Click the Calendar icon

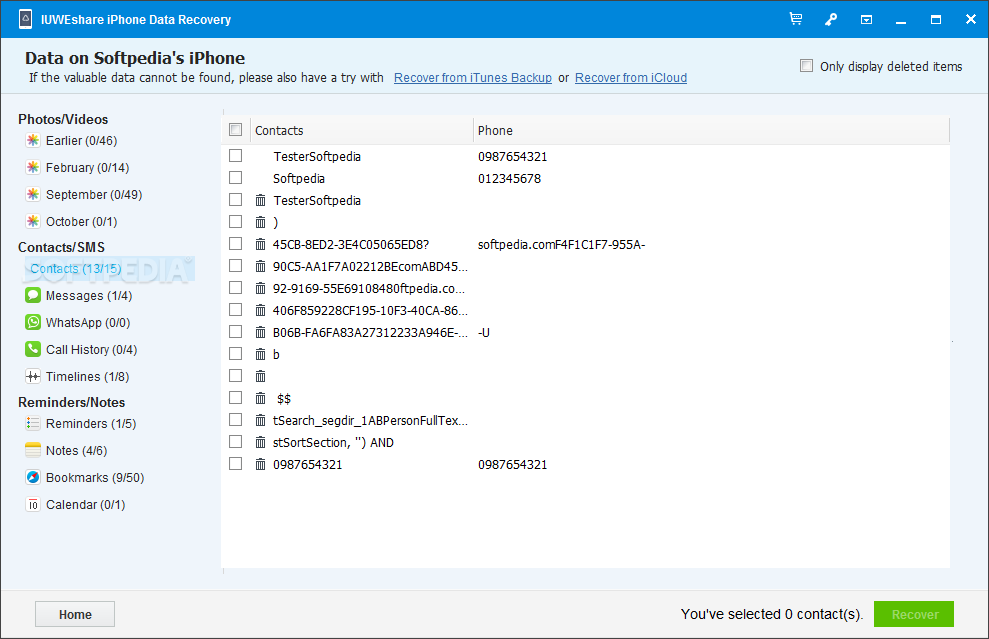coord(33,505)
